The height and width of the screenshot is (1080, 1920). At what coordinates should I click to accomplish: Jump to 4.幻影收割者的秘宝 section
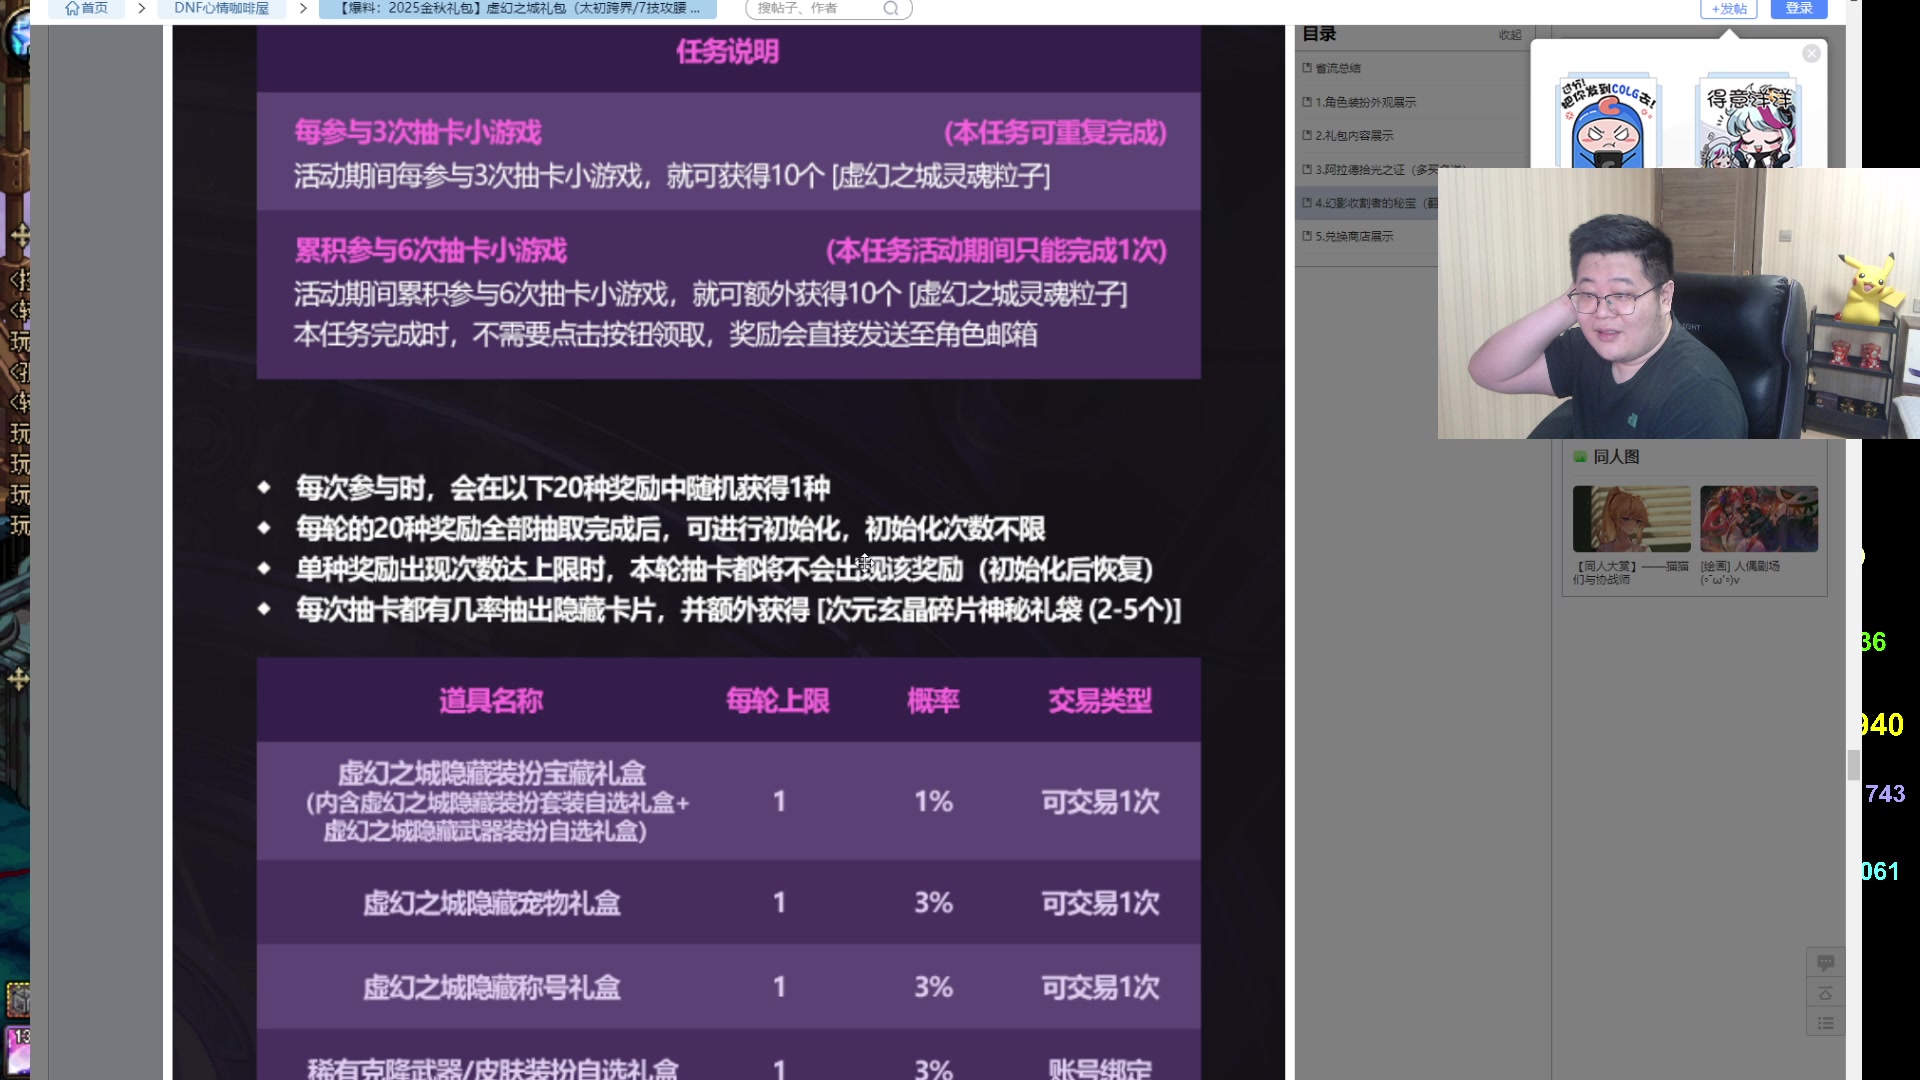click(x=1376, y=203)
